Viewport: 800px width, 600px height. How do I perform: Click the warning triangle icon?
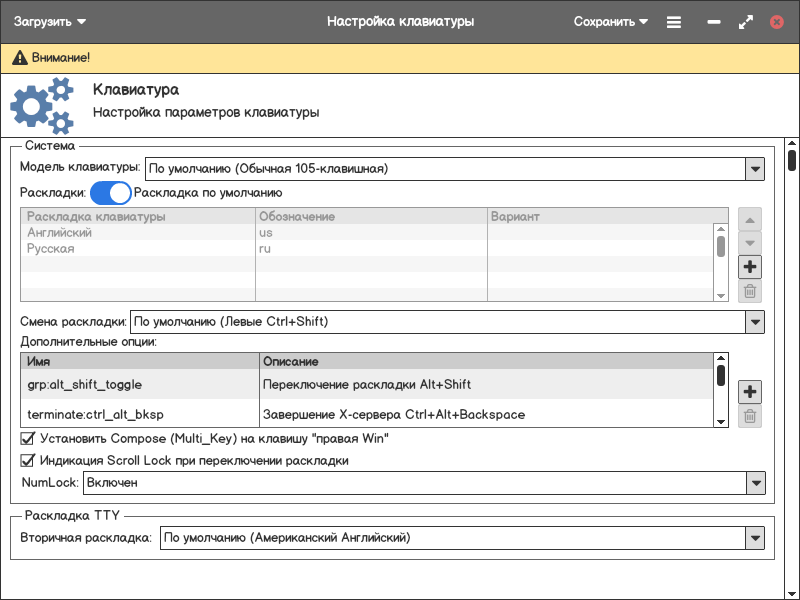[x=19, y=58]
